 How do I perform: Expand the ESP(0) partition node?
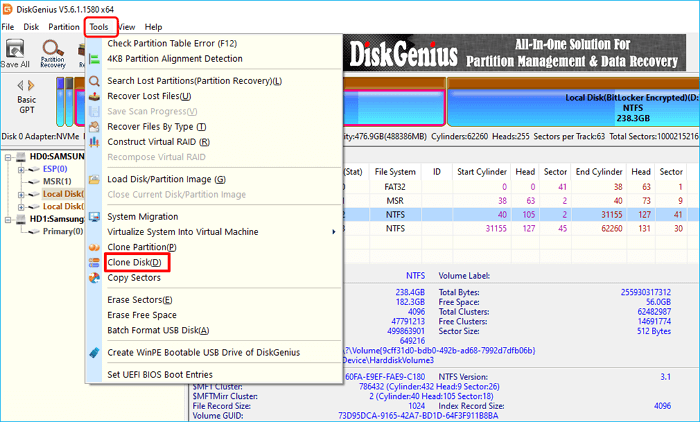pyautogui.click(x=21, y=170)
